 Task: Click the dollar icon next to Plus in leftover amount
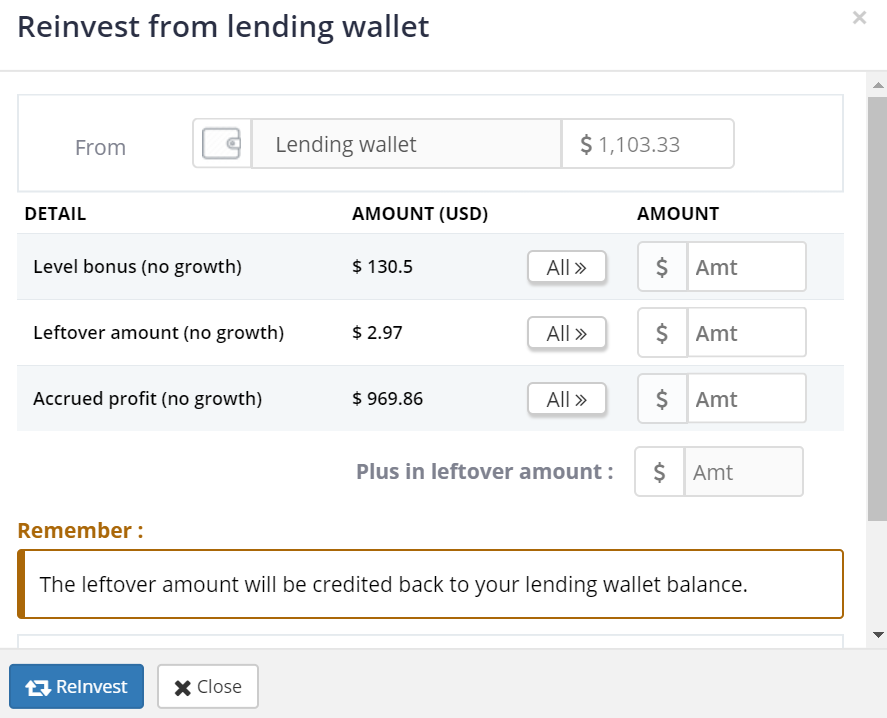click(660, 471)
